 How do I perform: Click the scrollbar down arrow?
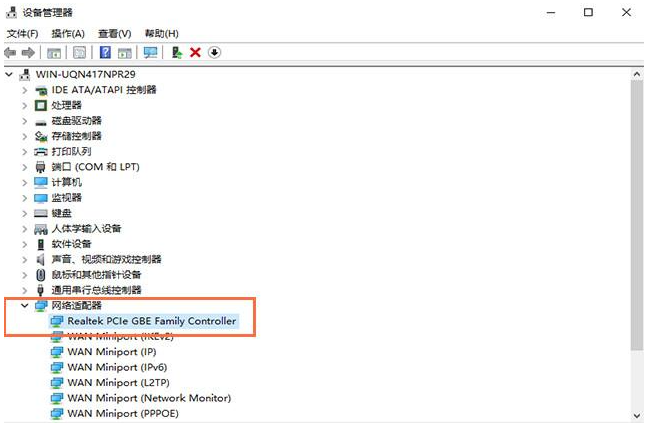637,416
